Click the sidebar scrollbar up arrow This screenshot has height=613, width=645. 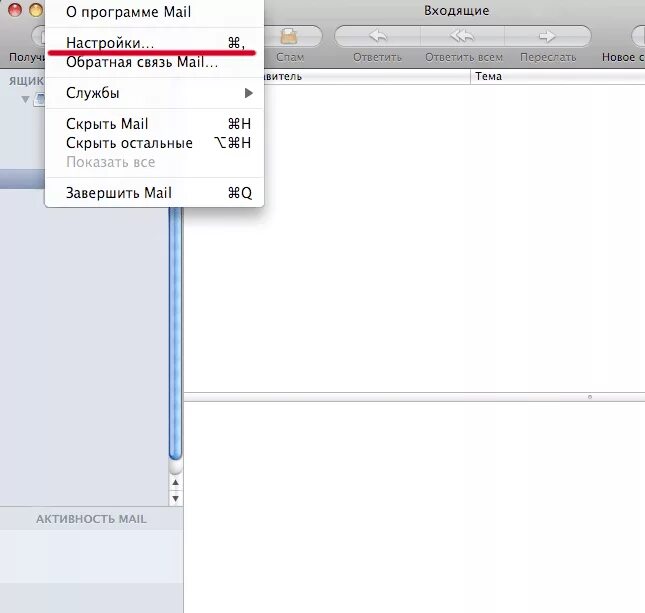176,482
